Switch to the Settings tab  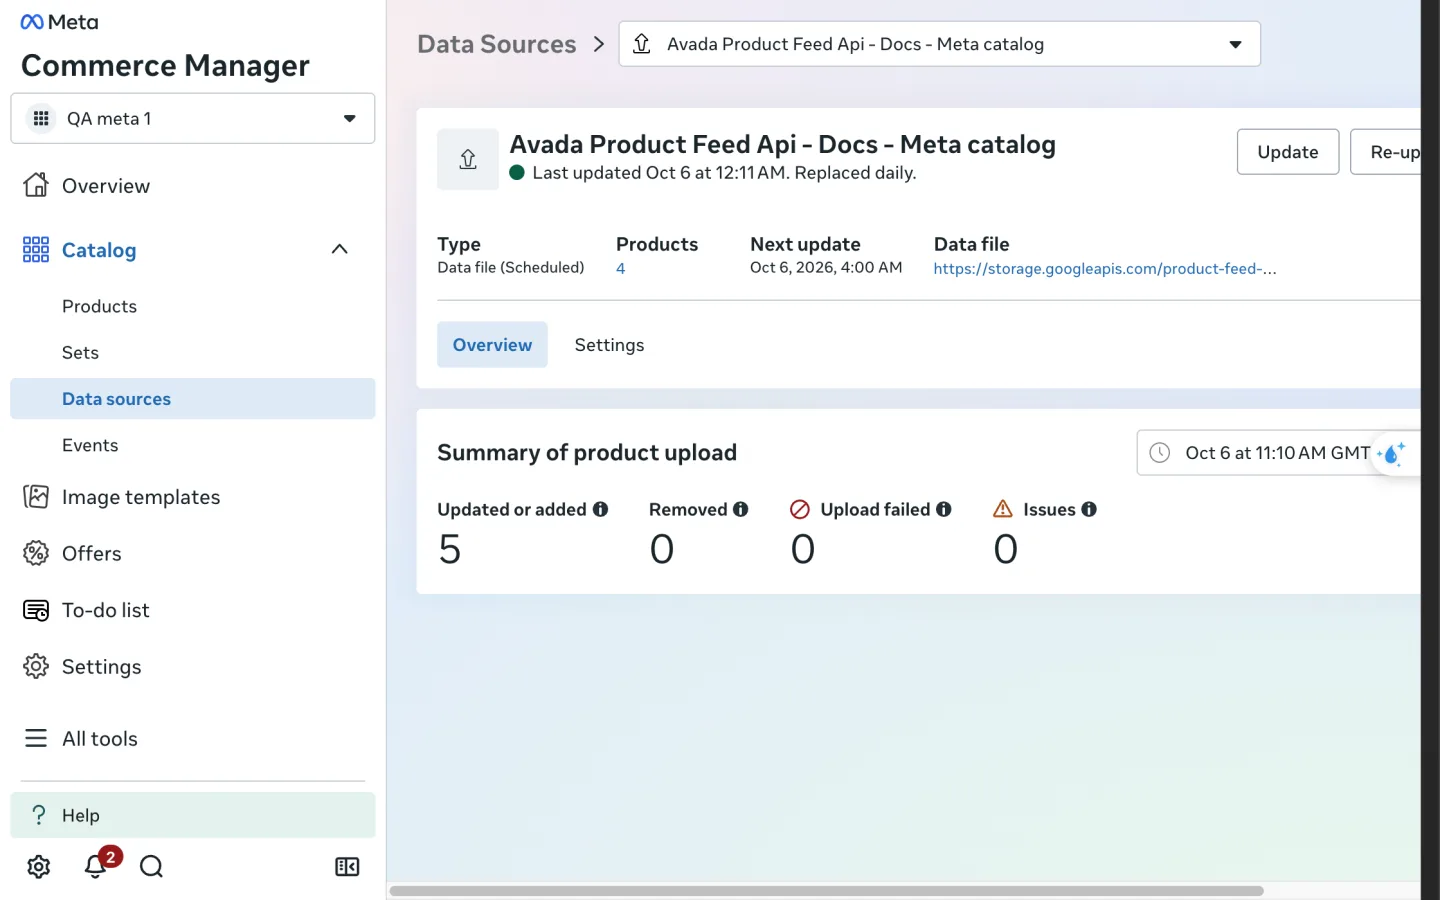[x=609, y=345]
